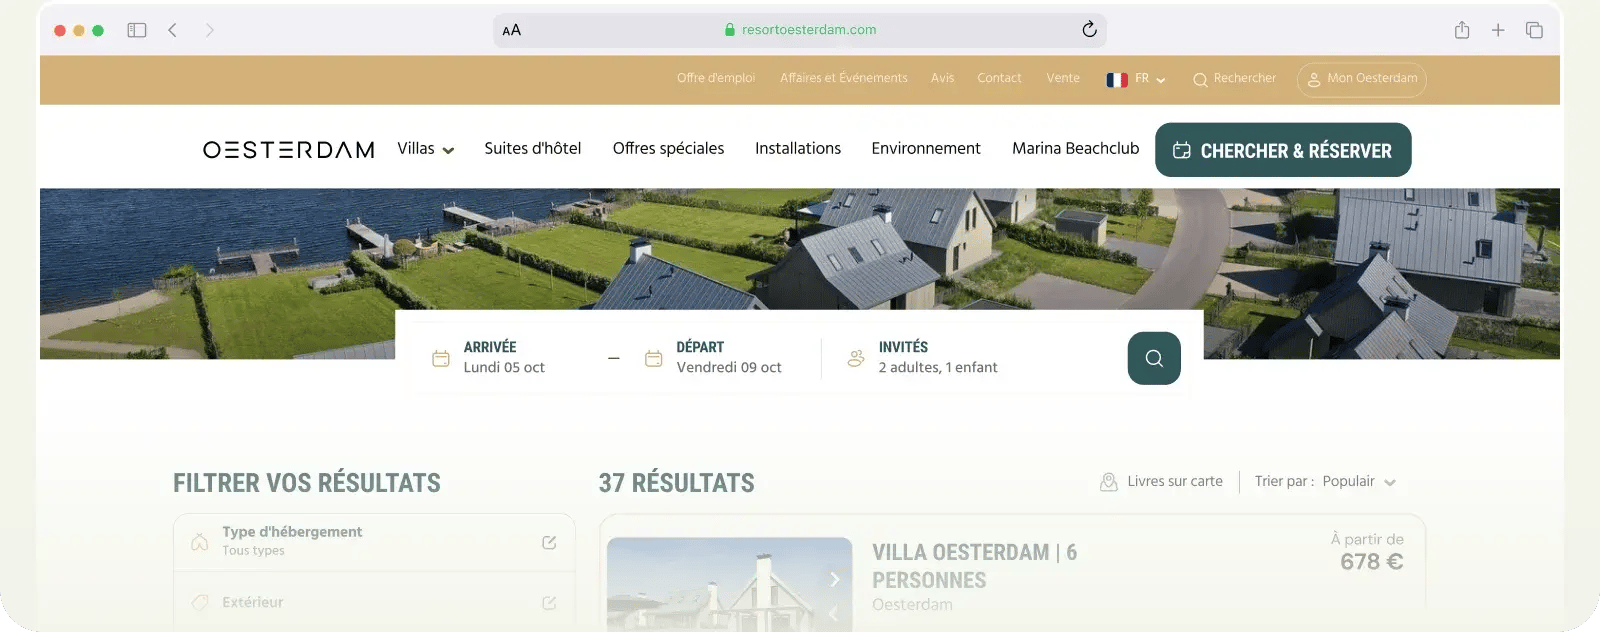Open the Livres sur carte link
The image size is (1600, 632).
pyautogui.click(x=1175, y=481)
